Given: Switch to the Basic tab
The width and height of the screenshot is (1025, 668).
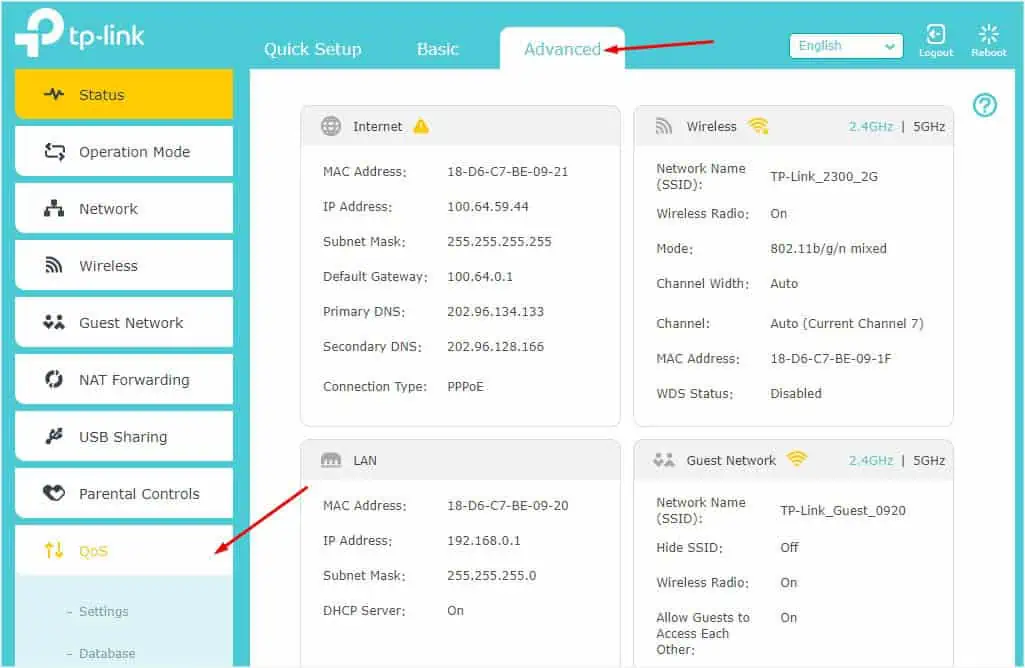Looking at the screenshot, I should point(437,49).
